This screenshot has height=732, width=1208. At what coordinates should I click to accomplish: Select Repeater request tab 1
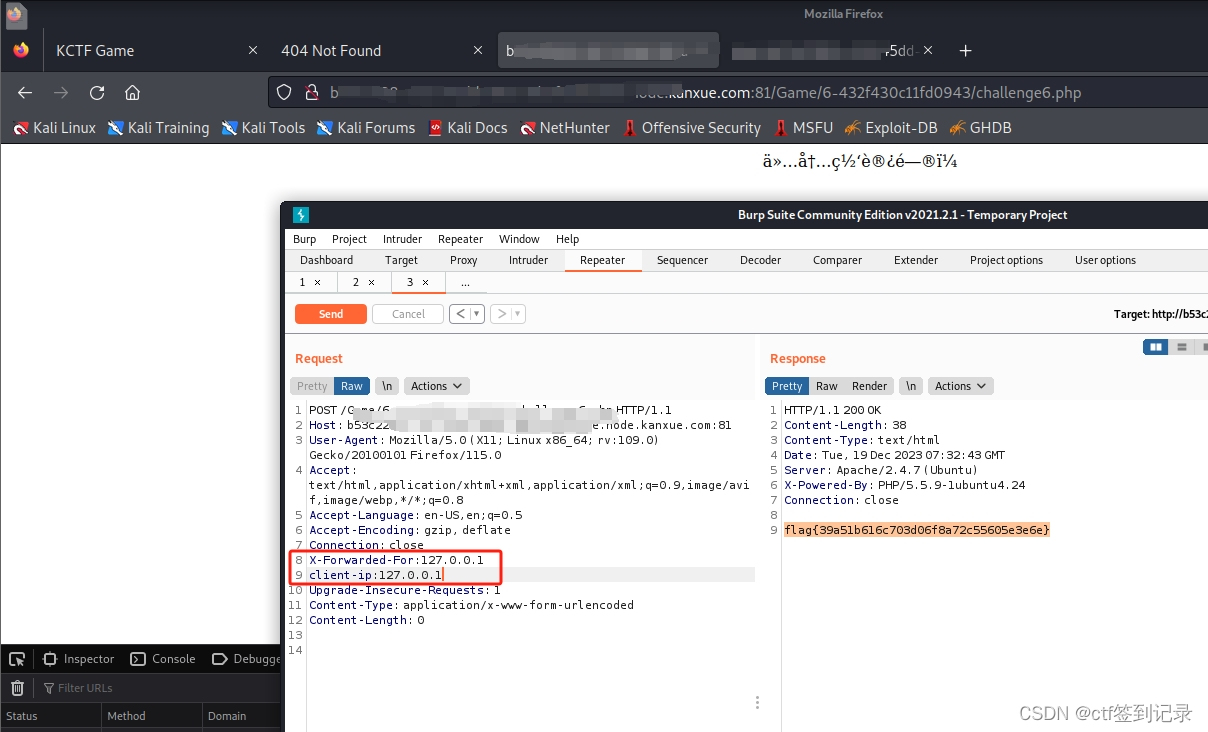click(x=303, y=282)
